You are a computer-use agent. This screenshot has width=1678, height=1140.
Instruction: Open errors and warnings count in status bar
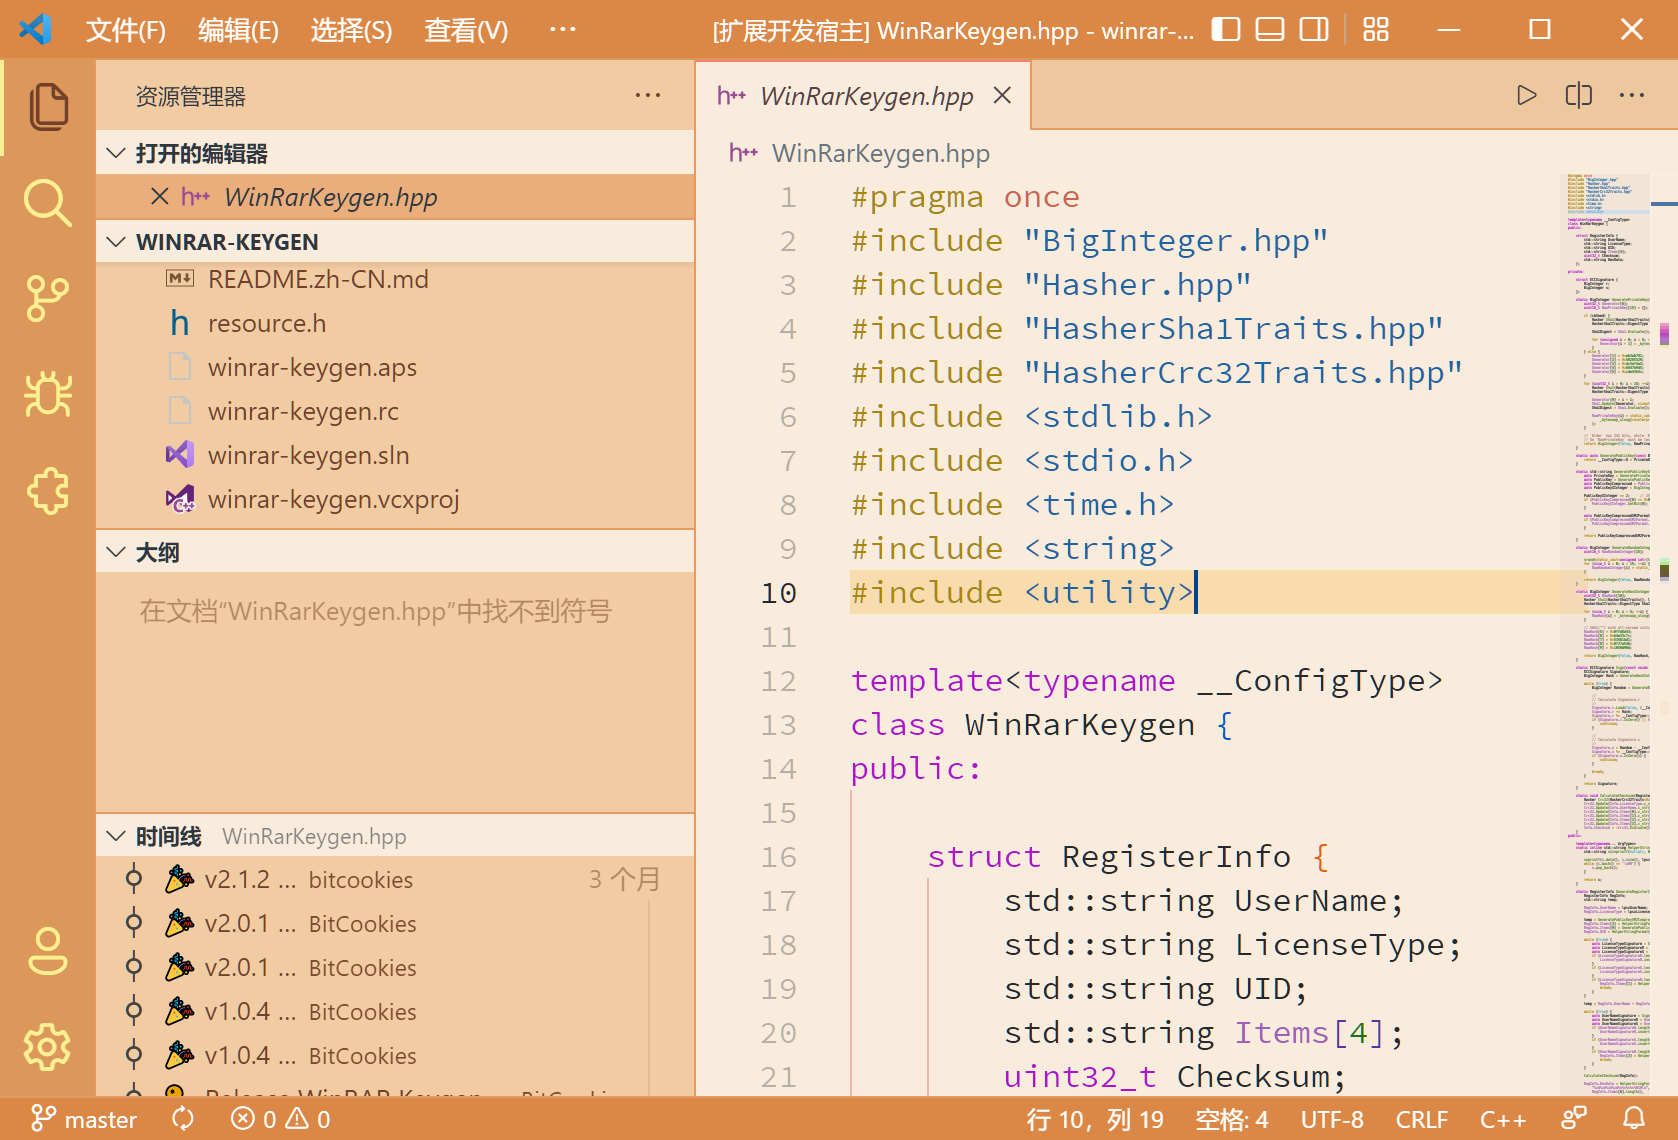[281, 1119]
